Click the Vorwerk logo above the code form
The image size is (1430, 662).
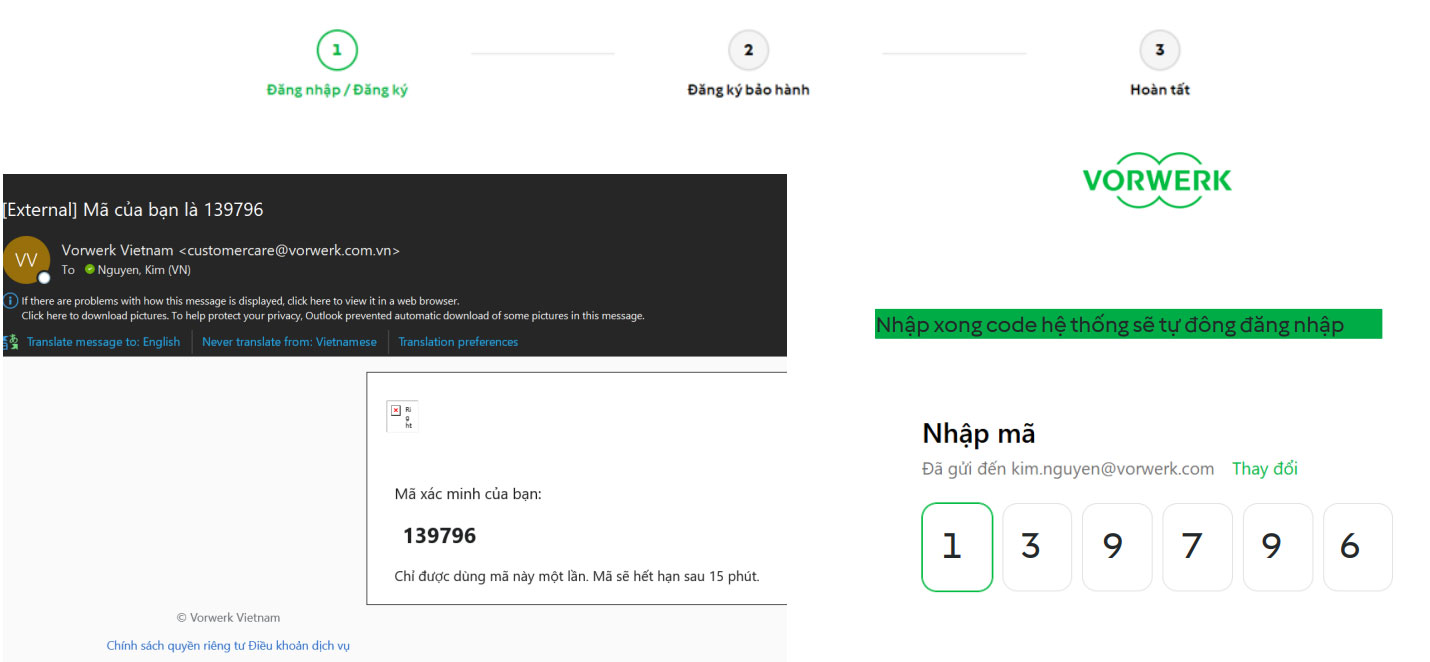pos(1157,181)
